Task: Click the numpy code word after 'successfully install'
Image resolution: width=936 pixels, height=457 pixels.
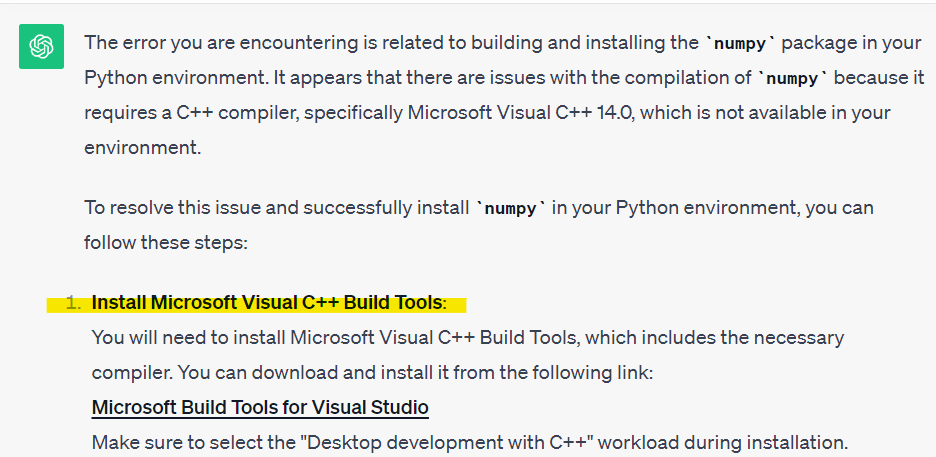Action: [x=513, y=208]
